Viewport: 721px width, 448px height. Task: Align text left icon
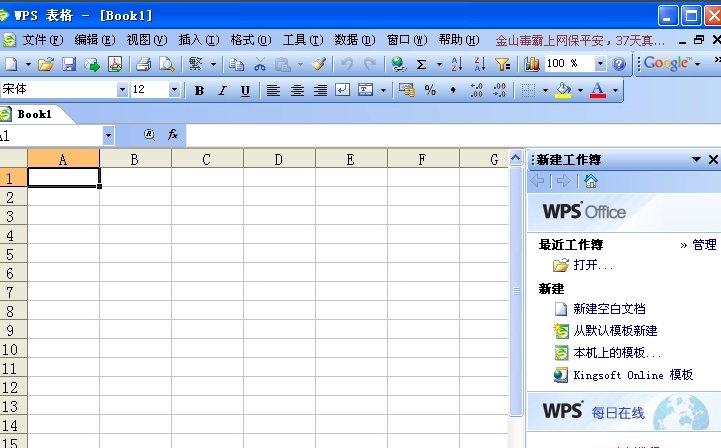click(274, 90)
